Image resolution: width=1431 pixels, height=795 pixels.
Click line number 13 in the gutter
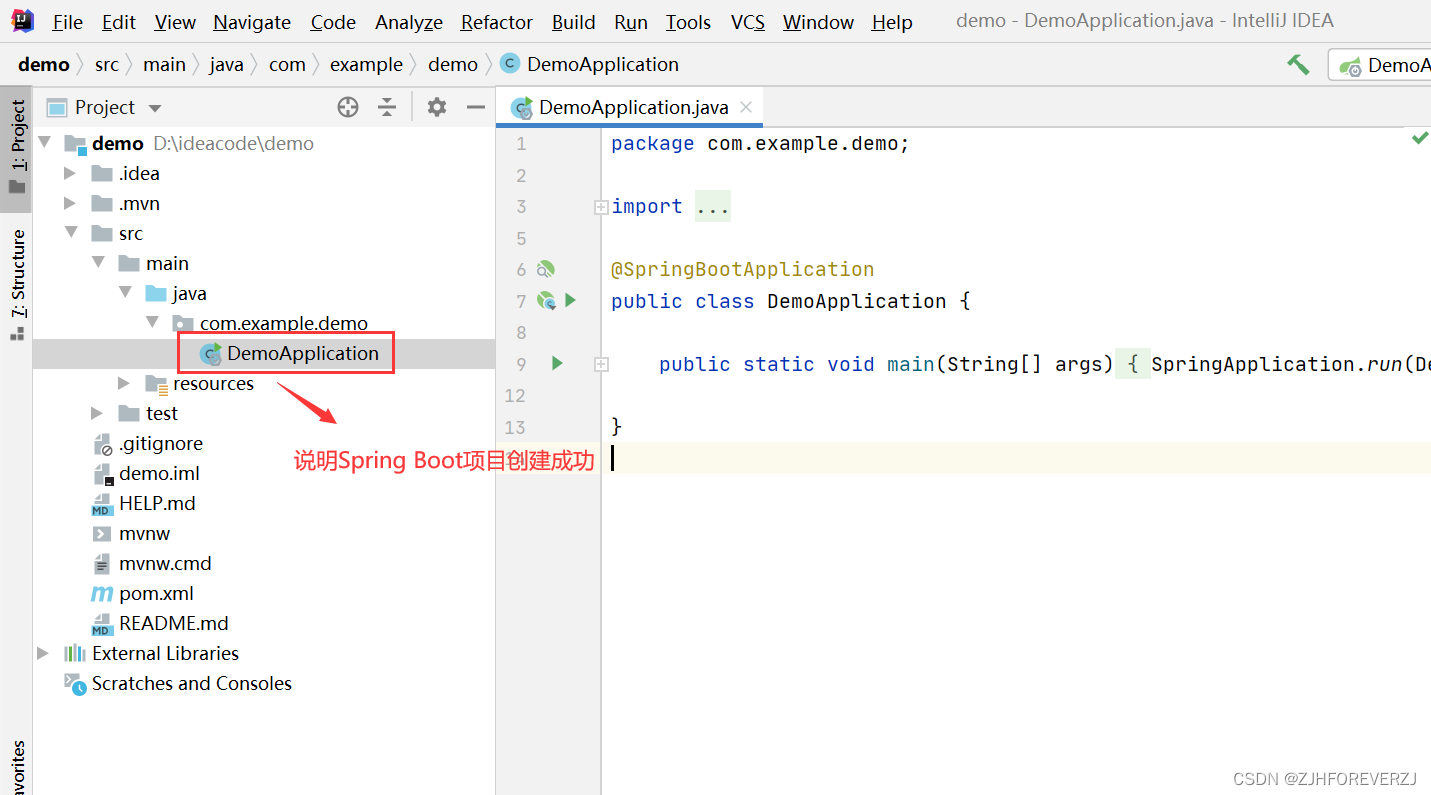point(515,427)
